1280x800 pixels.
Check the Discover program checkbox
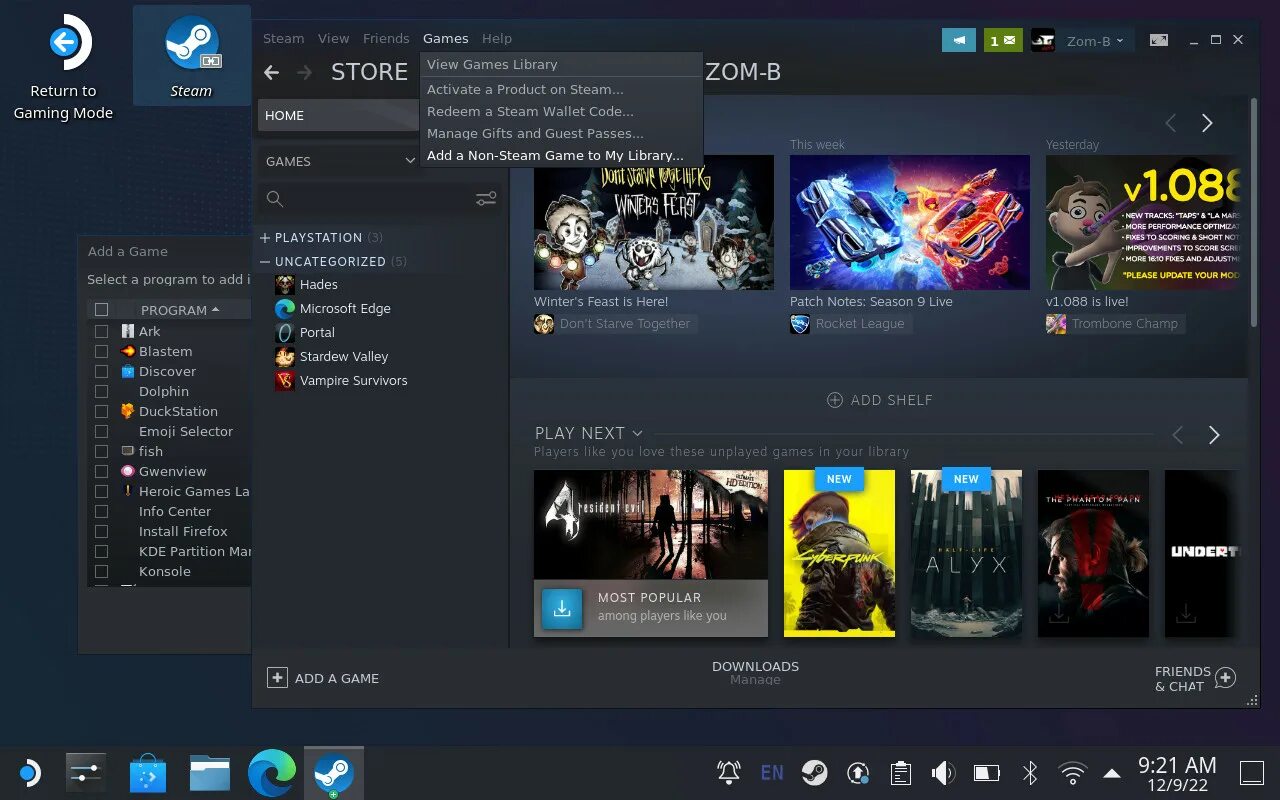(101, 371)
